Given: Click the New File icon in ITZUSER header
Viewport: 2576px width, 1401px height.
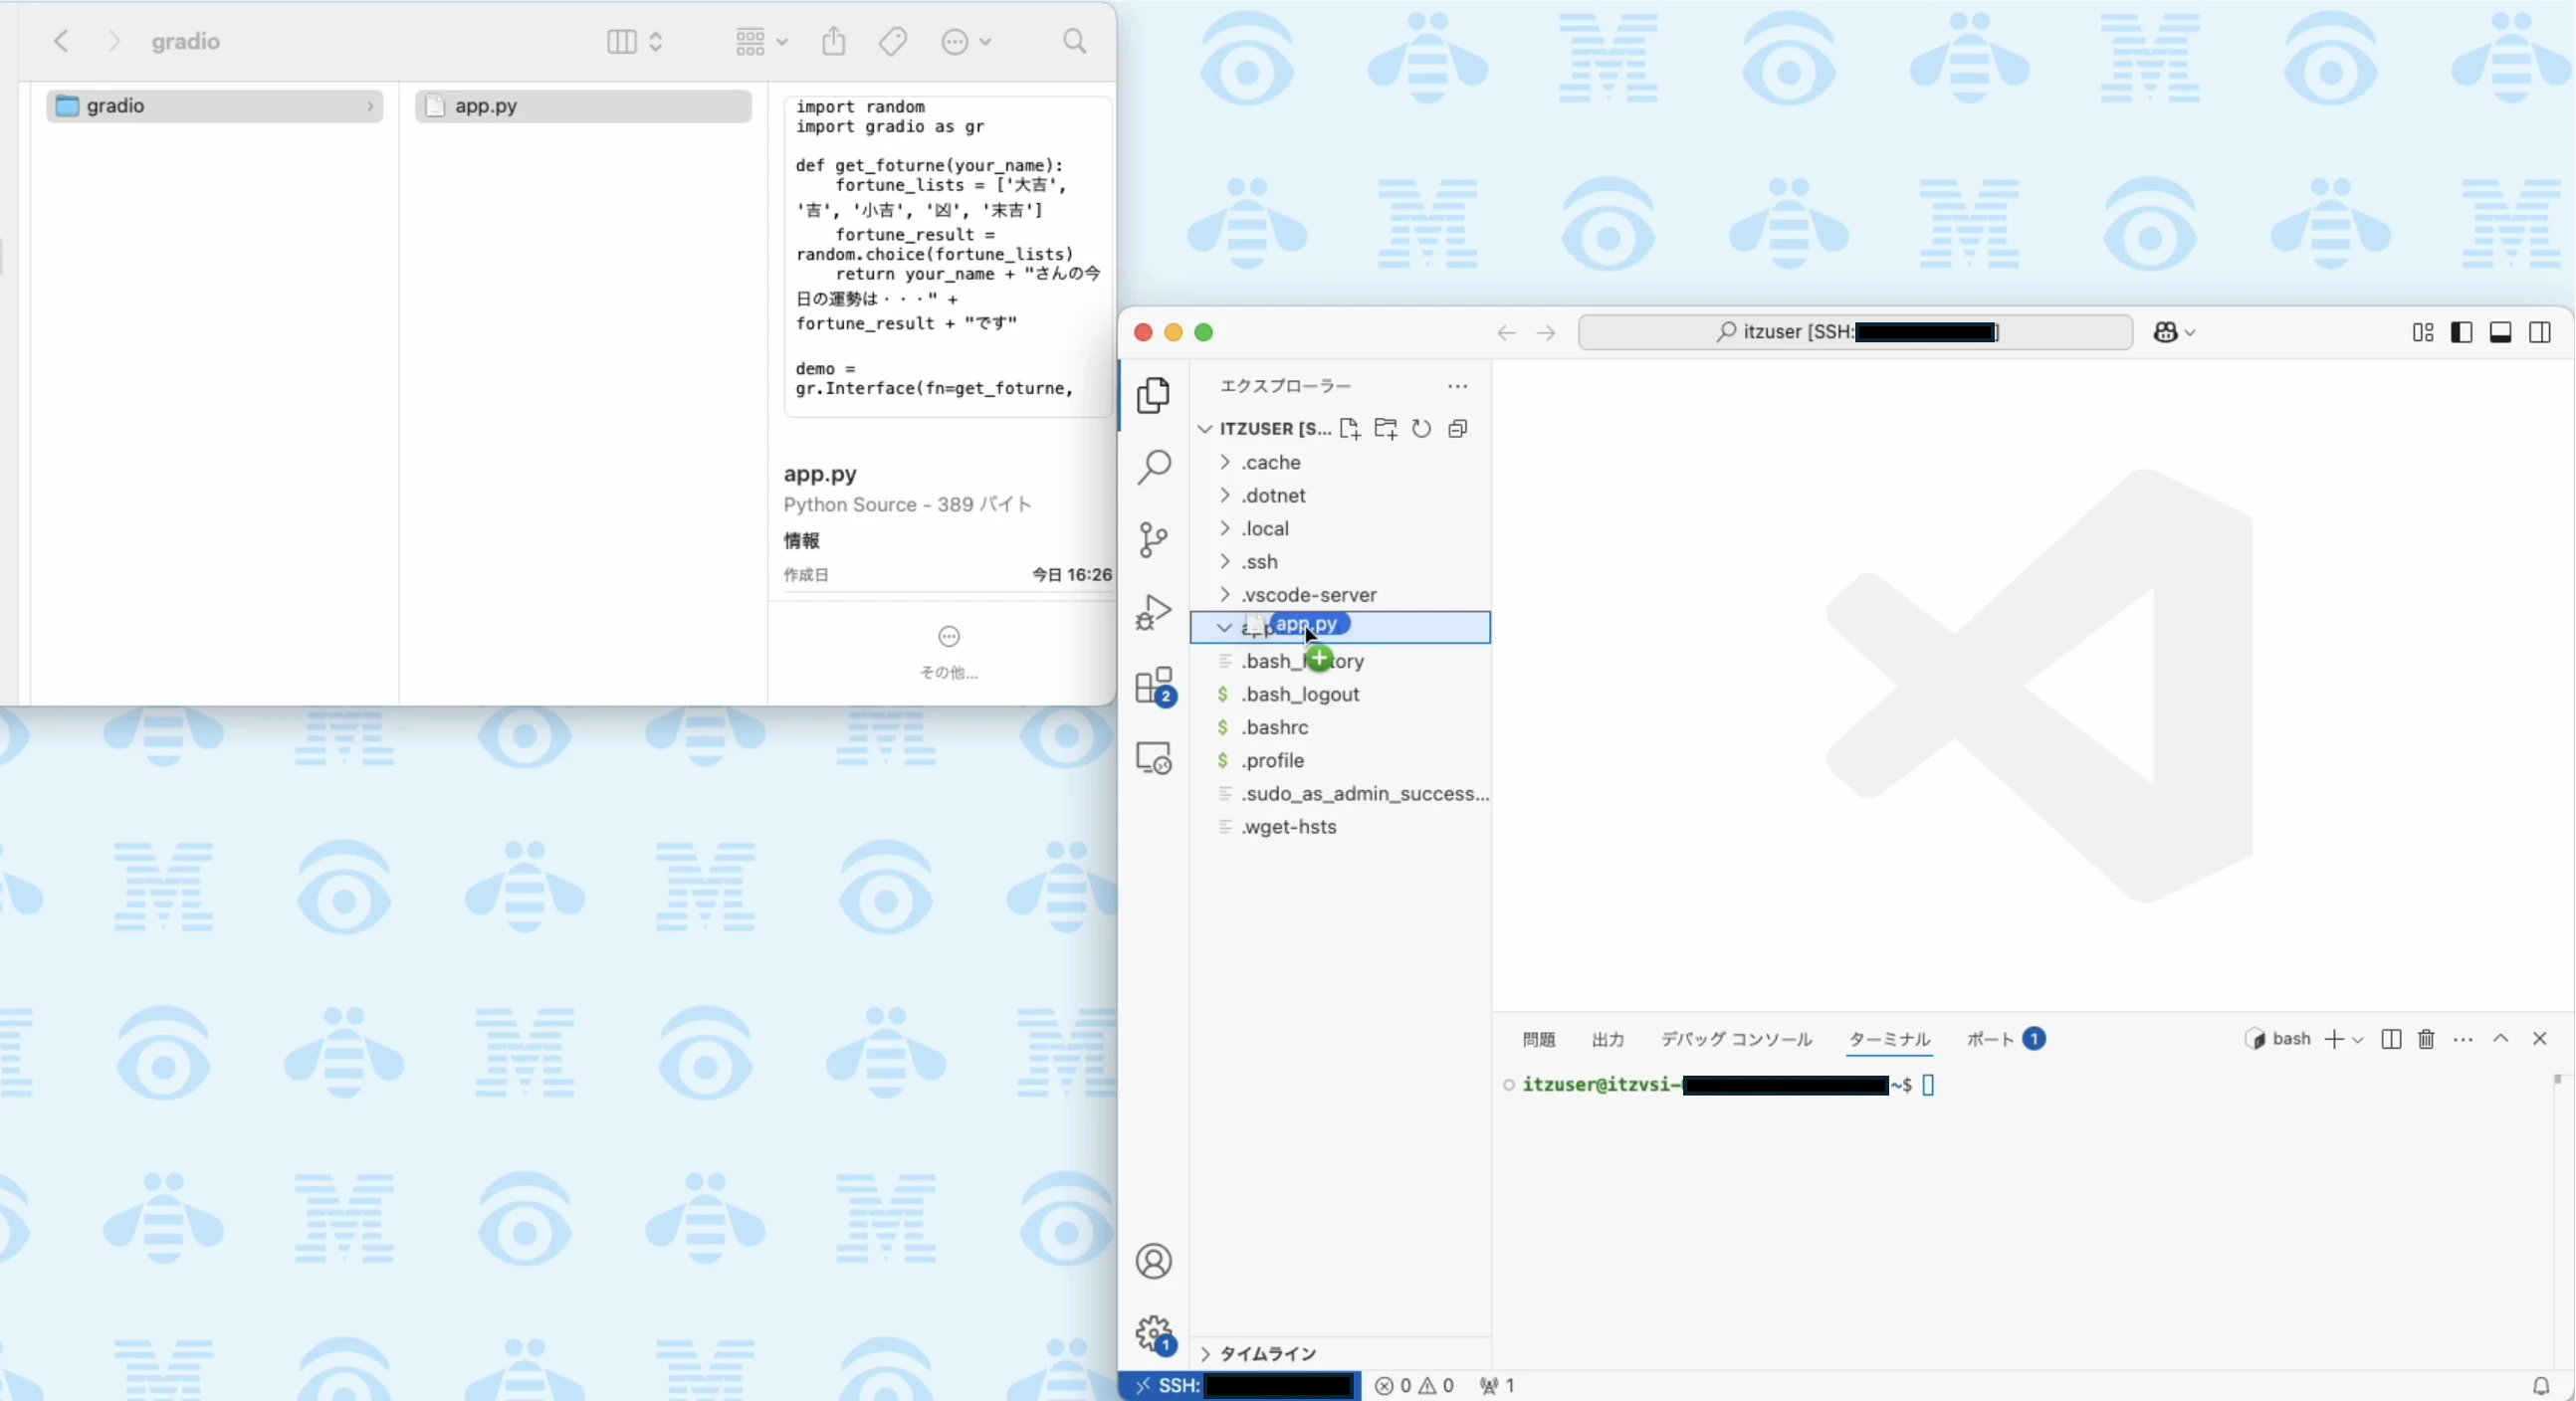Looking at the screenshot, I should 1350,429.
